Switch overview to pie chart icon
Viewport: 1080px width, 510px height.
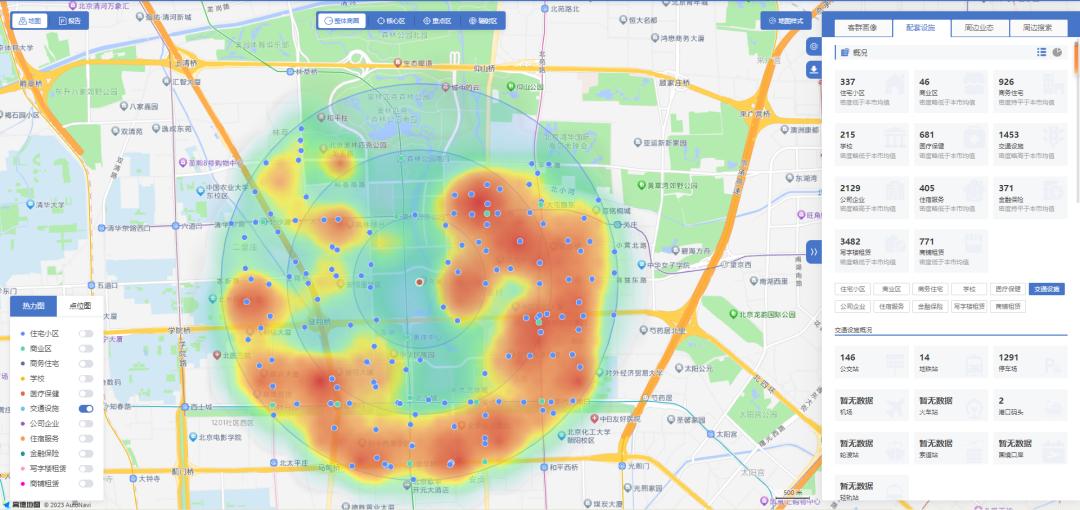(x=1057, y=52)
